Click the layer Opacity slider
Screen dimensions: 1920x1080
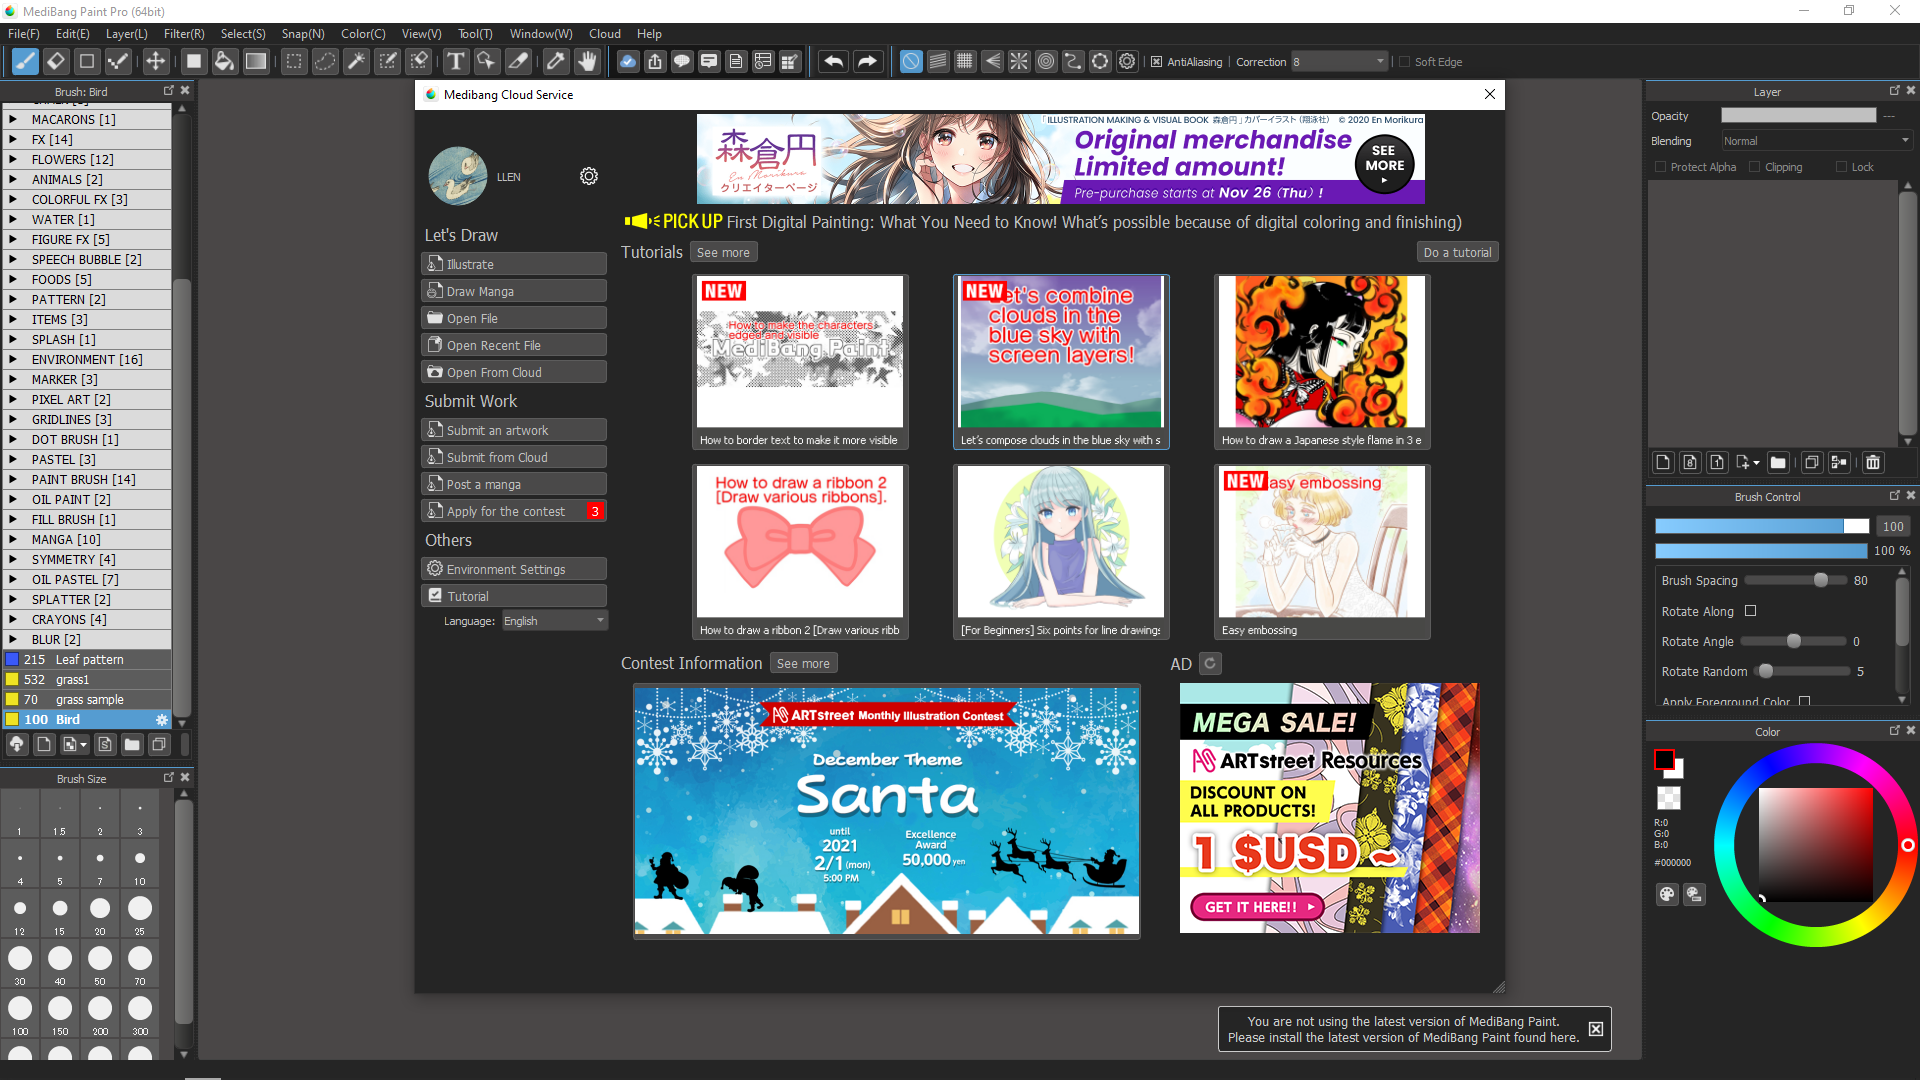1798,116
